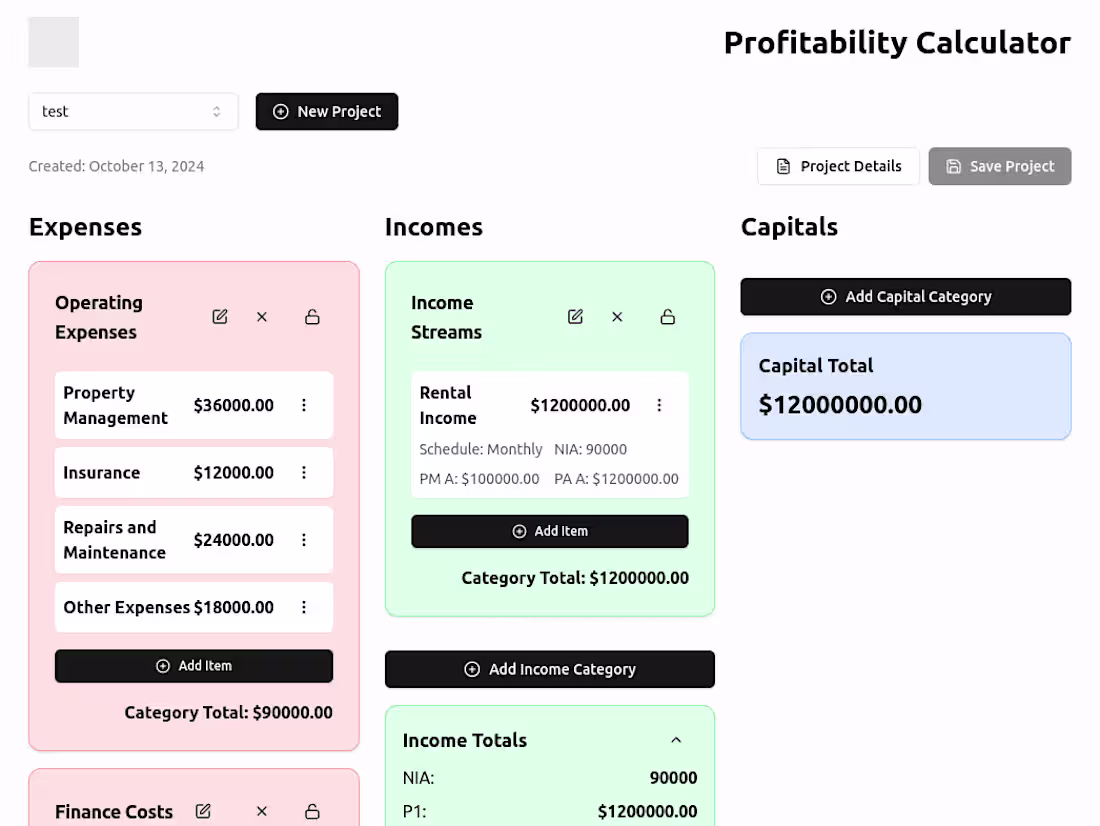
Task: Edit the Income Streams category name
Action: (x=575, y=317)
